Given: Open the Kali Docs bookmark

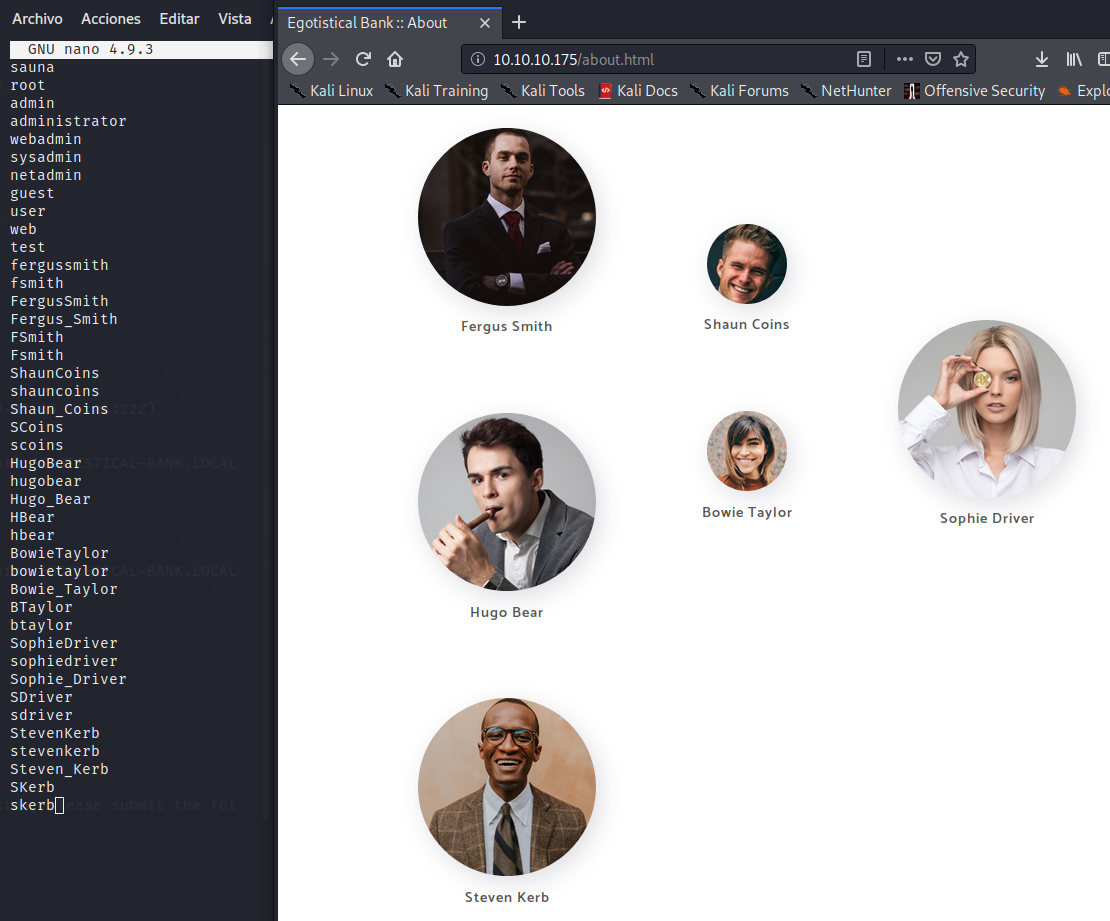Looking at the screenshot, I should coord(638,91).
